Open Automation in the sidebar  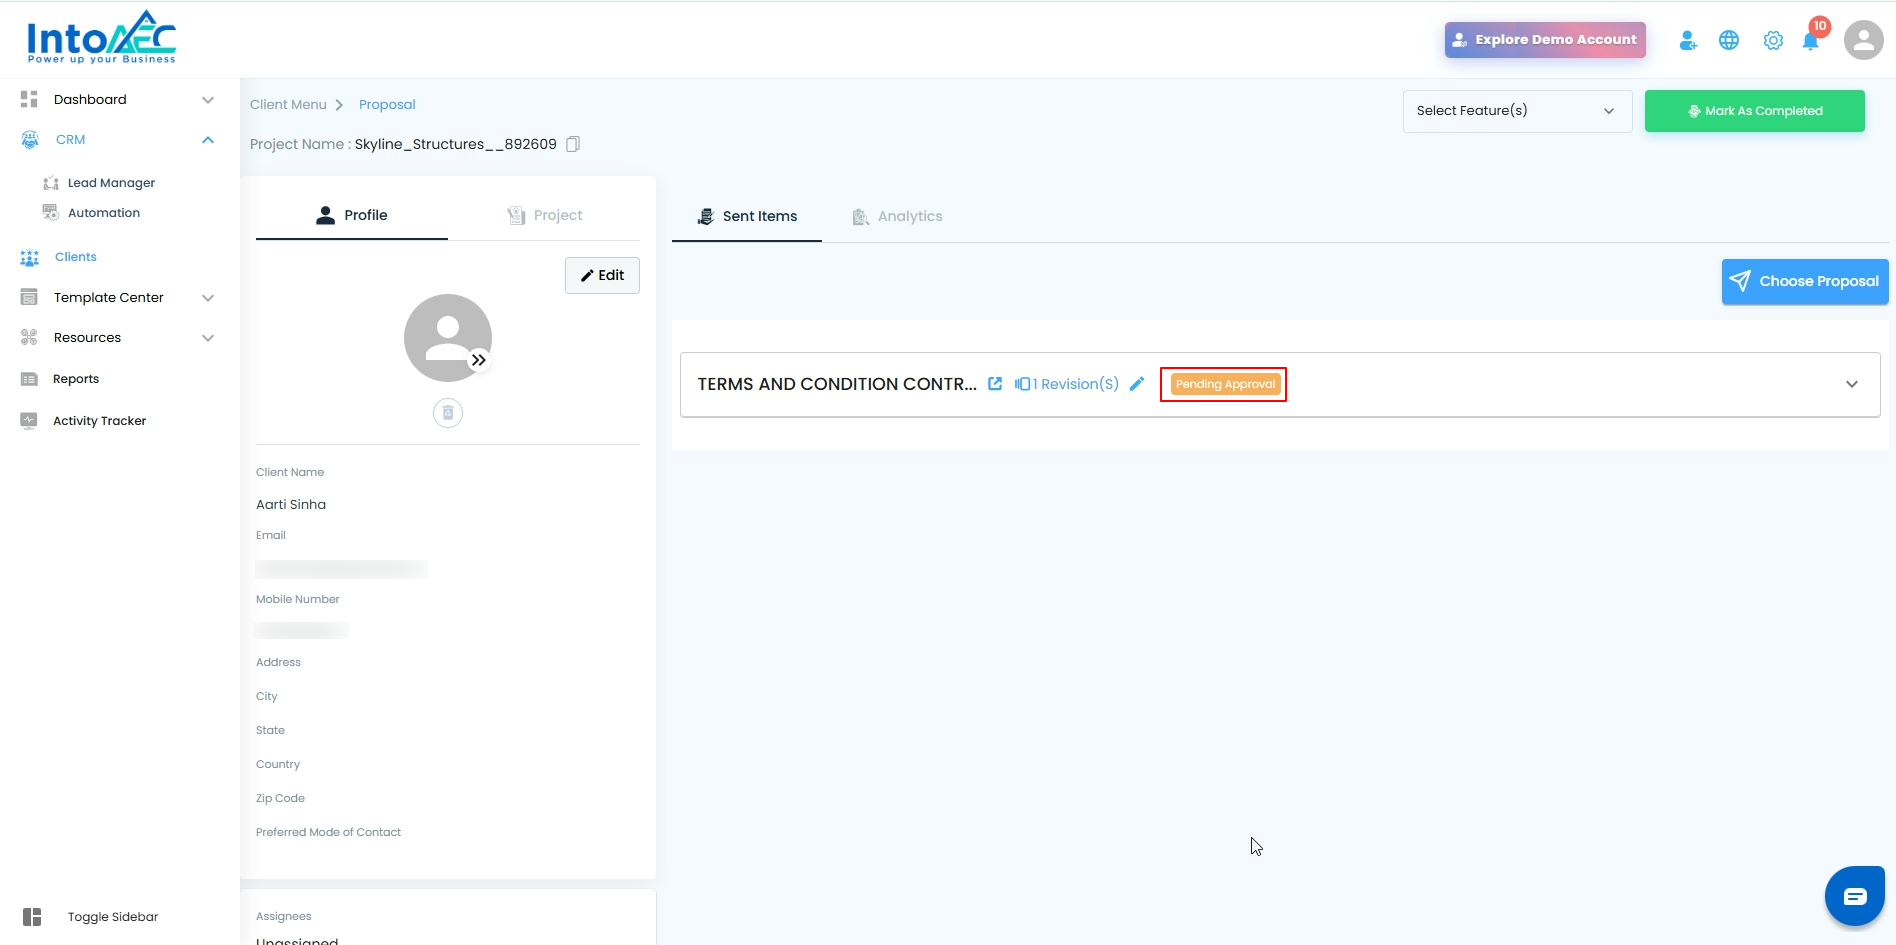pyautogui.click(x=104, y=213)
